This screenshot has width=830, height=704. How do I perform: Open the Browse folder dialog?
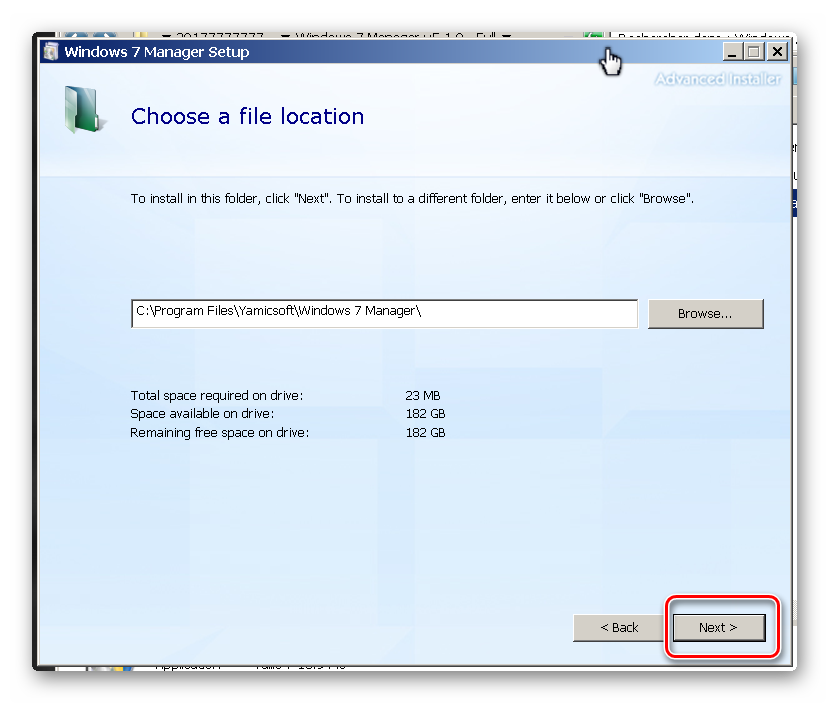(x=705, y=313)
